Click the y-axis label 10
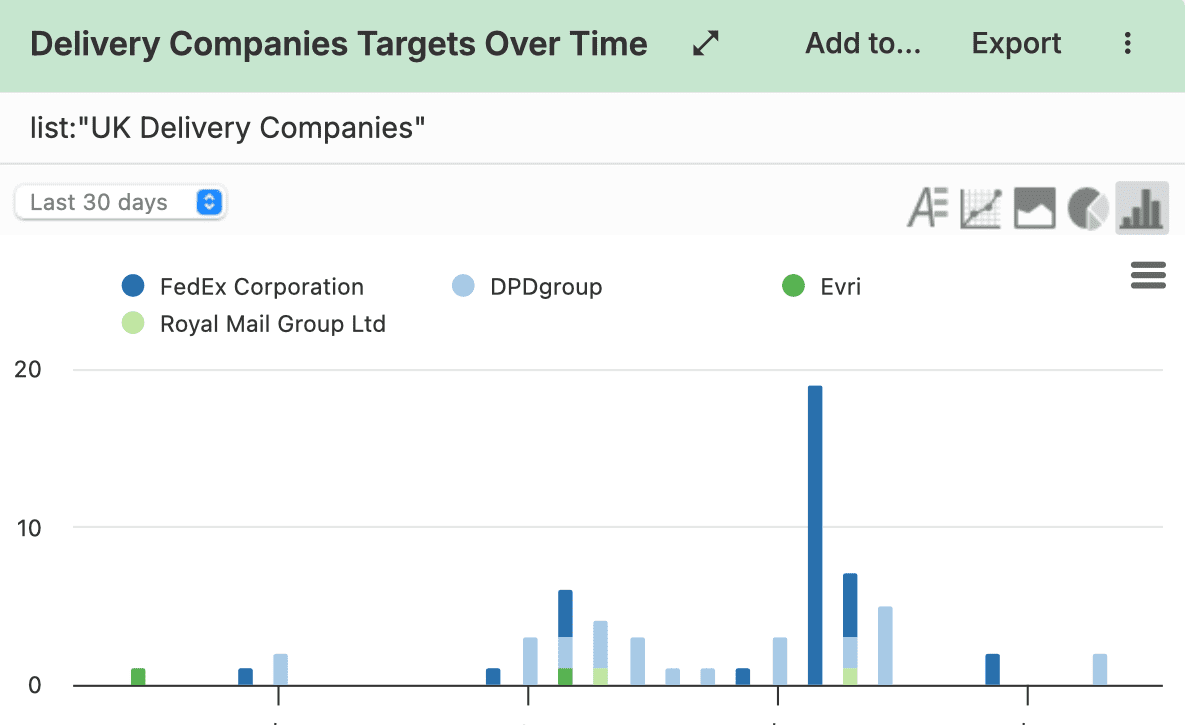The height and width of the screenshot is (725, 1185). coord(29,528)
